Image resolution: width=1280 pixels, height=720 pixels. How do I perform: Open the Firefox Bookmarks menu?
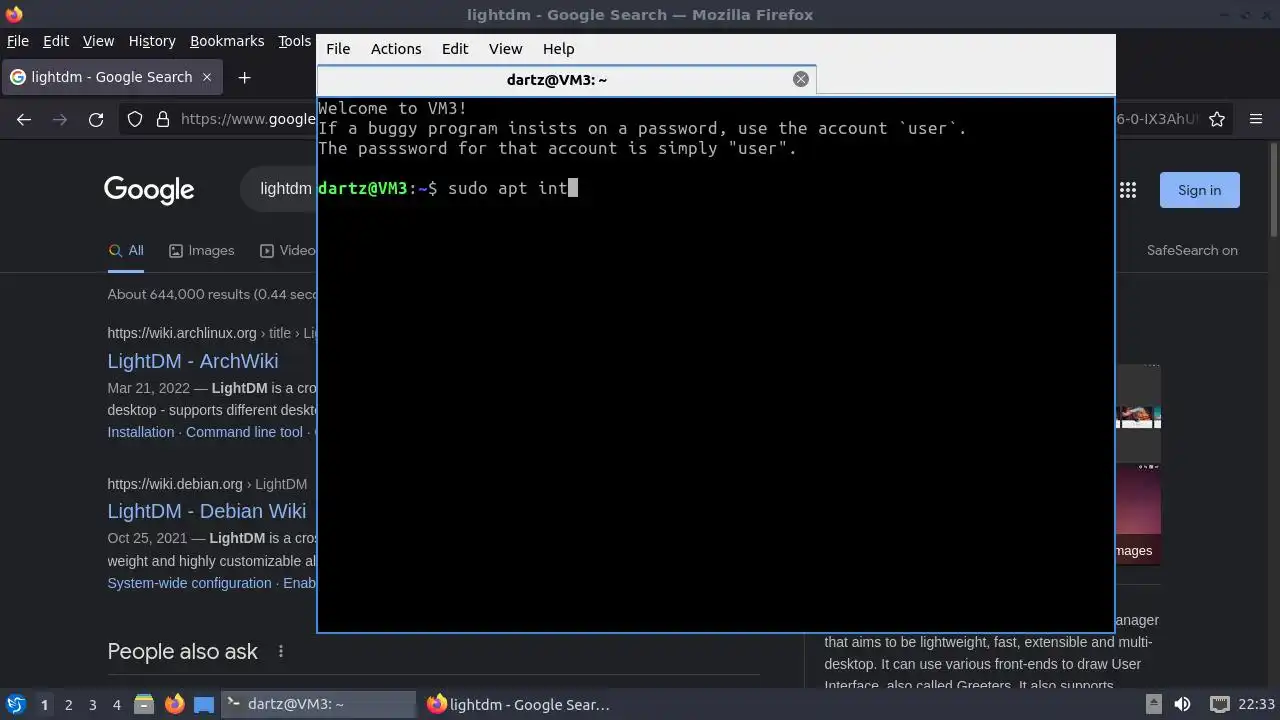pos(227,41)
